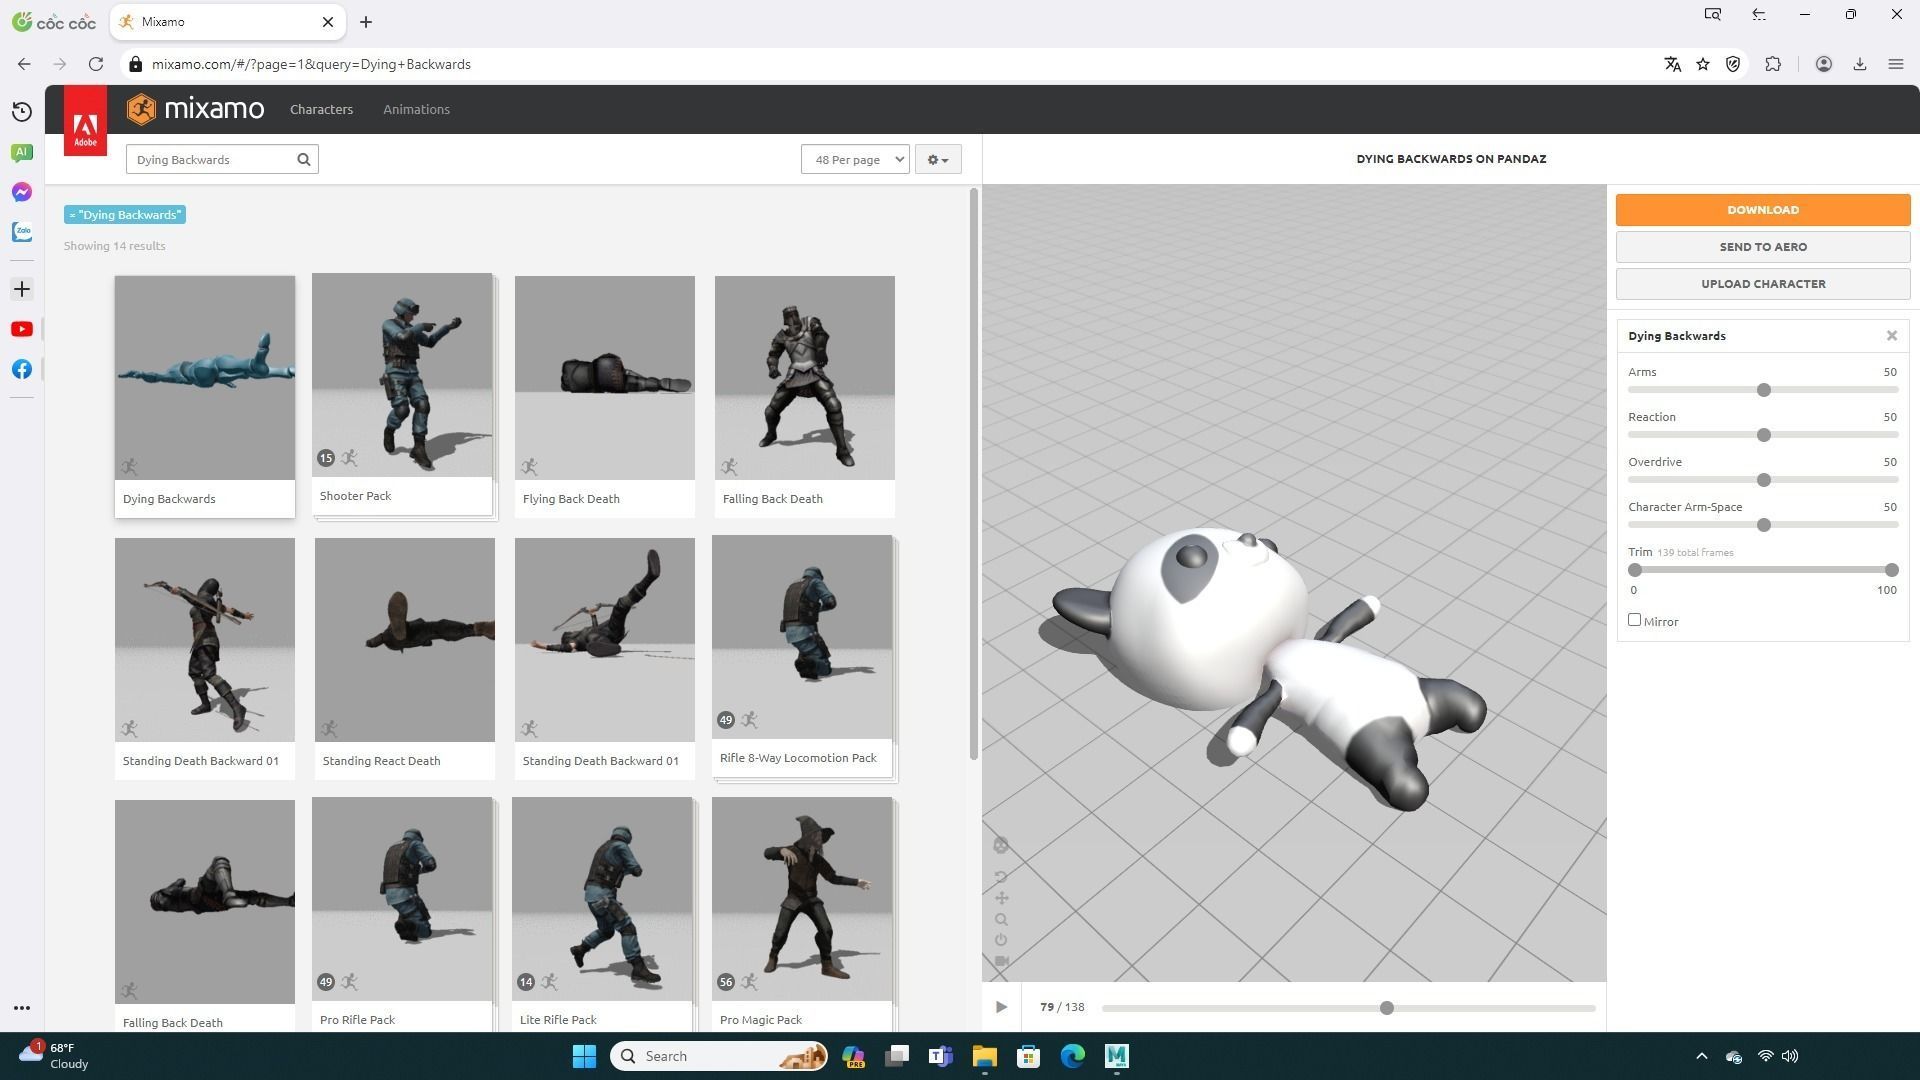Adjust the Arms slider handle
The image size is (1920, 1080).
click(x=1764, y=390)
